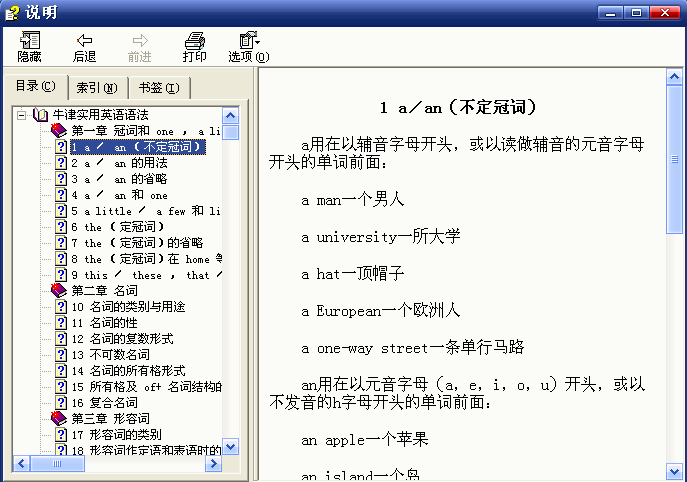Click the 隐藏 (Hide) toolbar icon

pos(29,46)
